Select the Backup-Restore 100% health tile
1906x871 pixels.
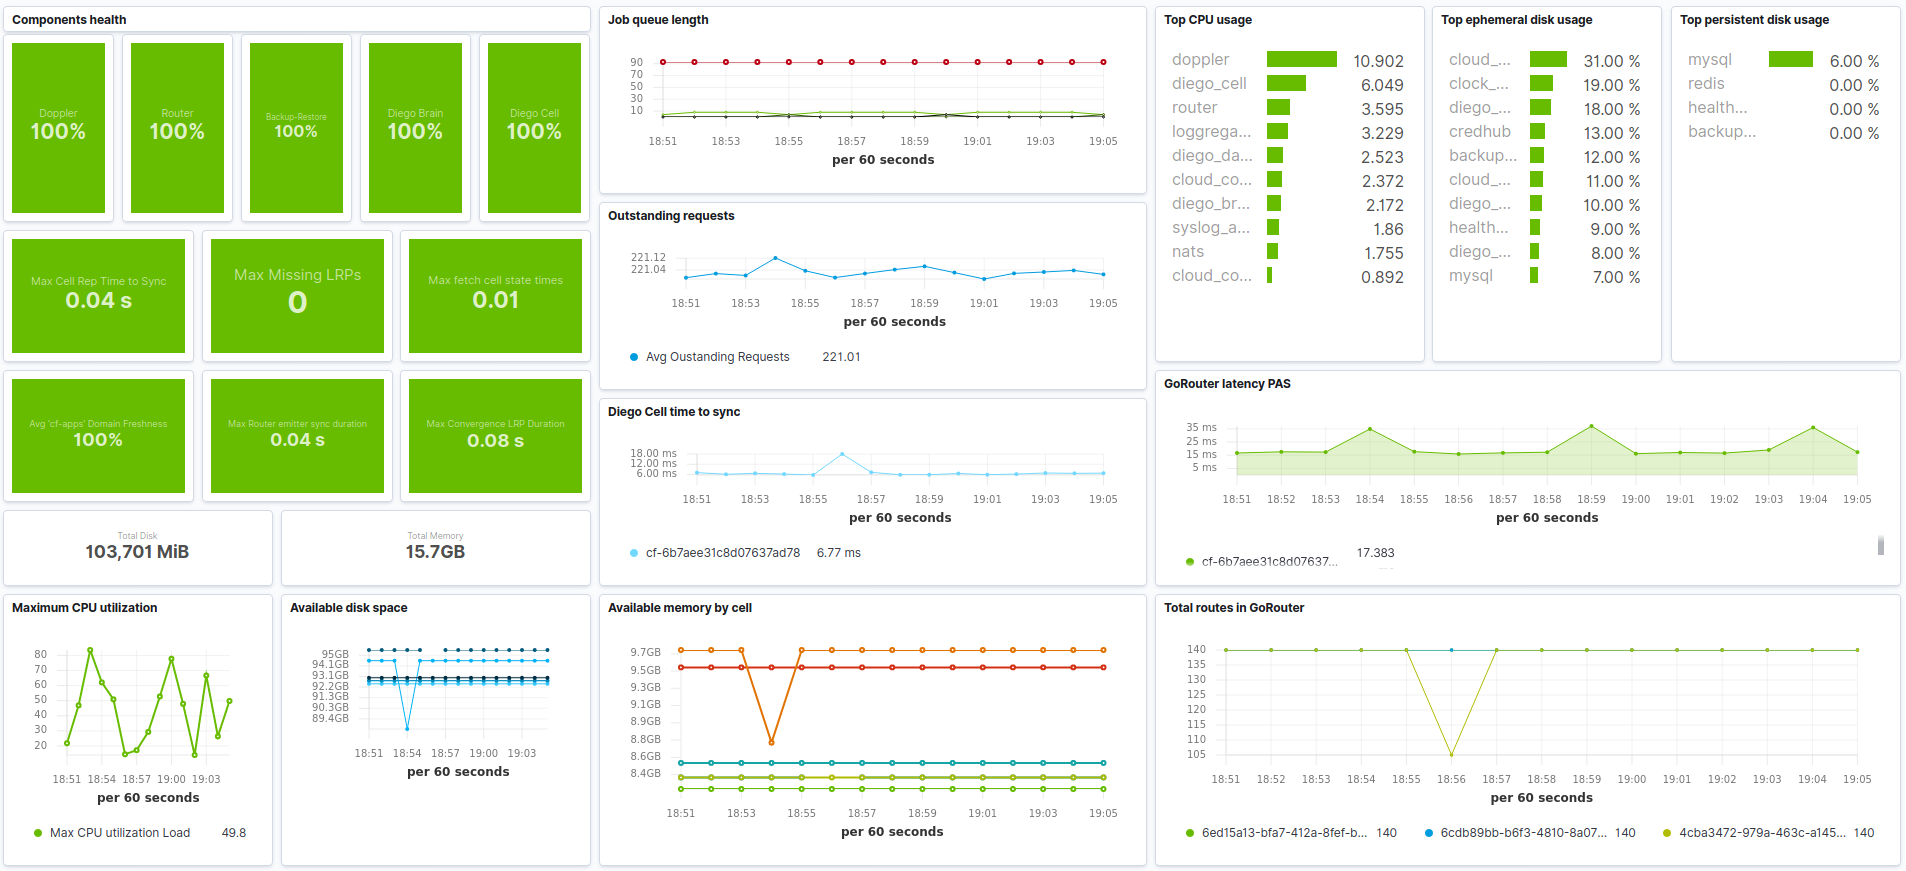[296, 127]
